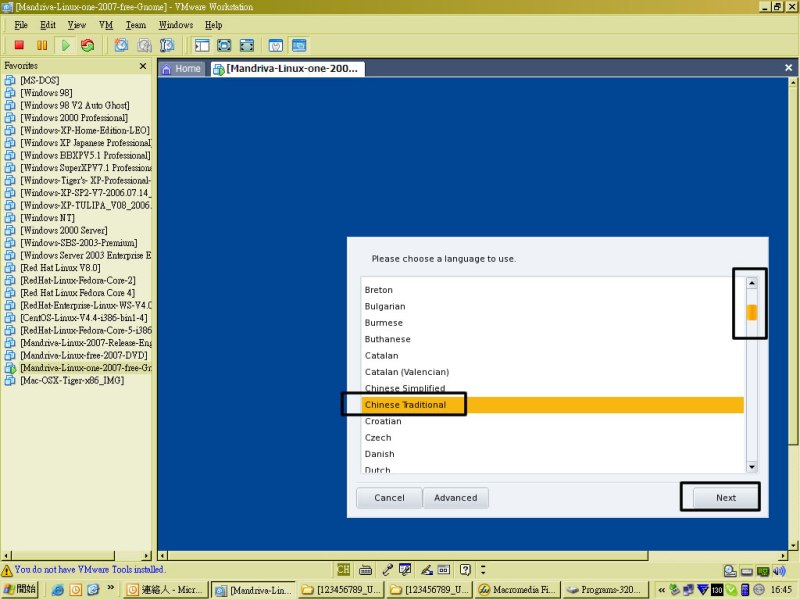Select [Red Hat Linux V8.0] in Favorites

point(60,268)
